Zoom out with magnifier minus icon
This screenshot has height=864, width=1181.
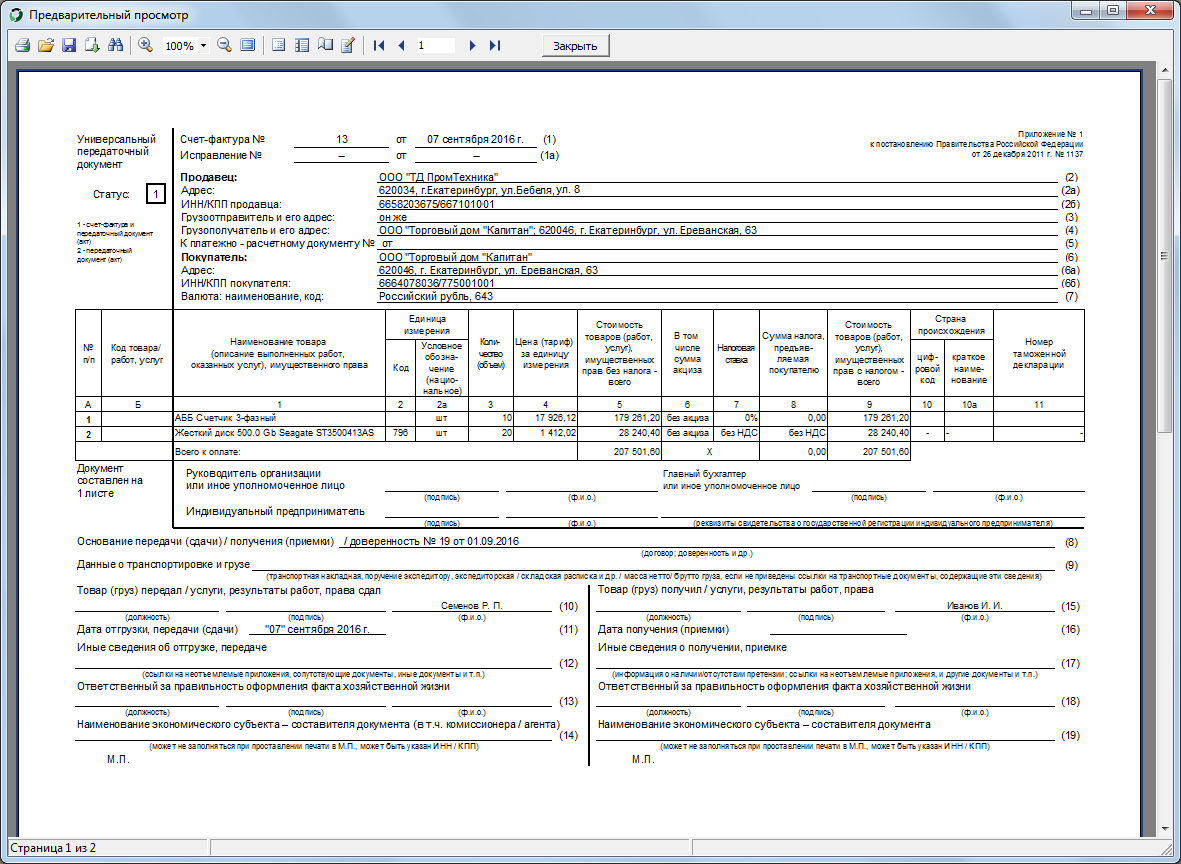point(224,45)
